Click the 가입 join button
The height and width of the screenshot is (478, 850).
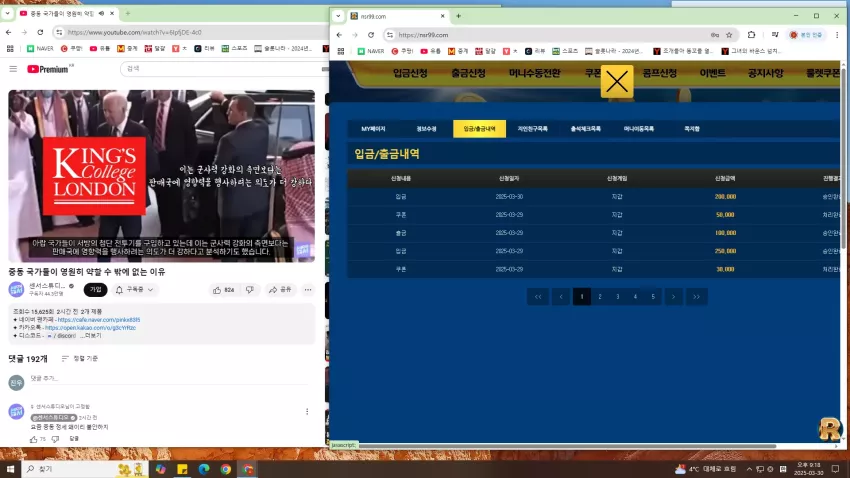(95, 290)
